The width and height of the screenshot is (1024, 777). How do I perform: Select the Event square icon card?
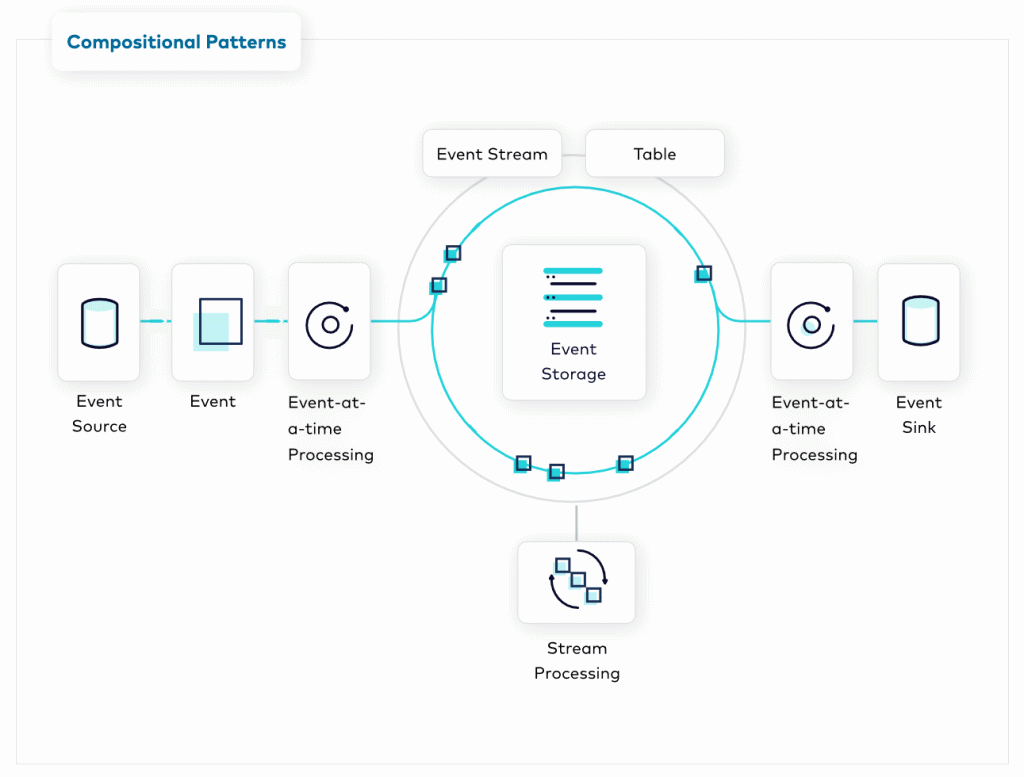pos(213,322)
